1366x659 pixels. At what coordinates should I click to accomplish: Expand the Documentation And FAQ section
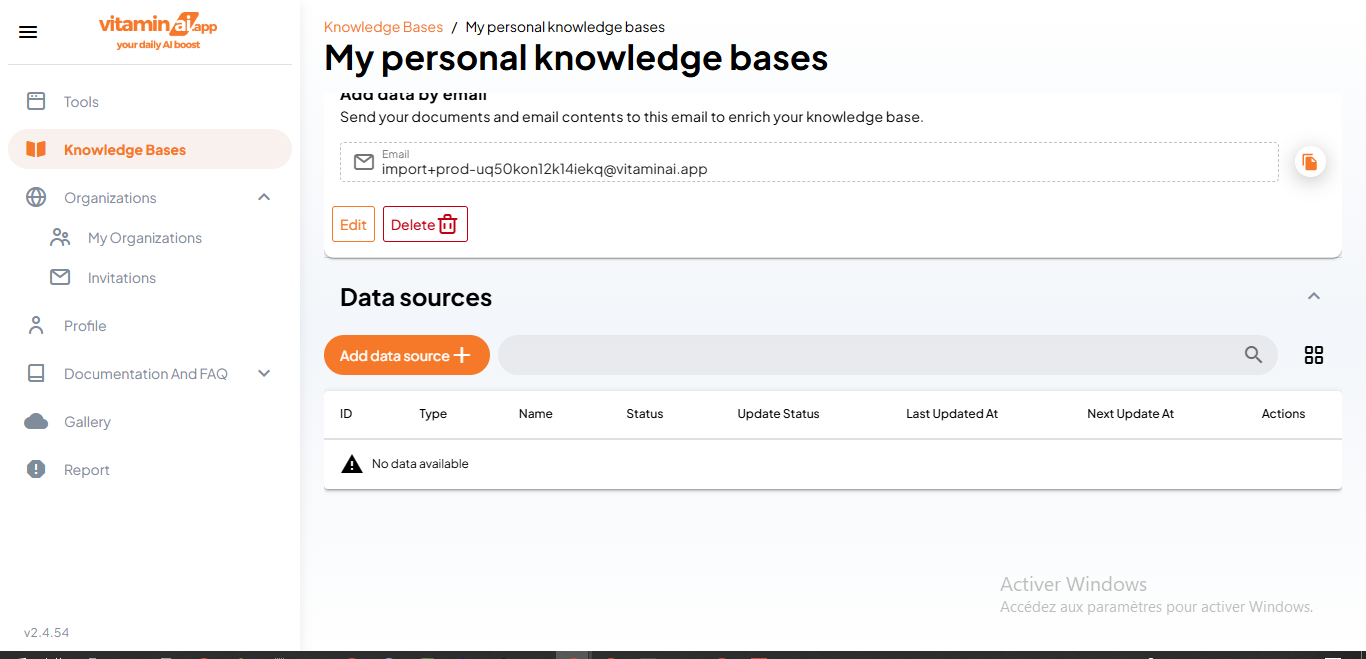(263, 373)
